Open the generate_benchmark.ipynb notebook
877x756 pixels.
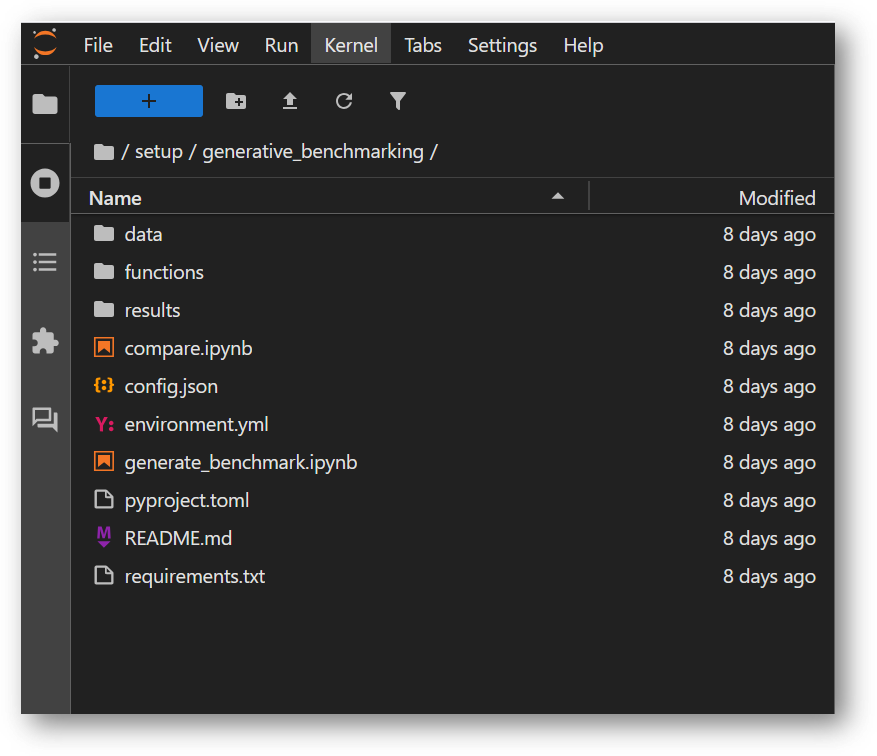point(239,462)
